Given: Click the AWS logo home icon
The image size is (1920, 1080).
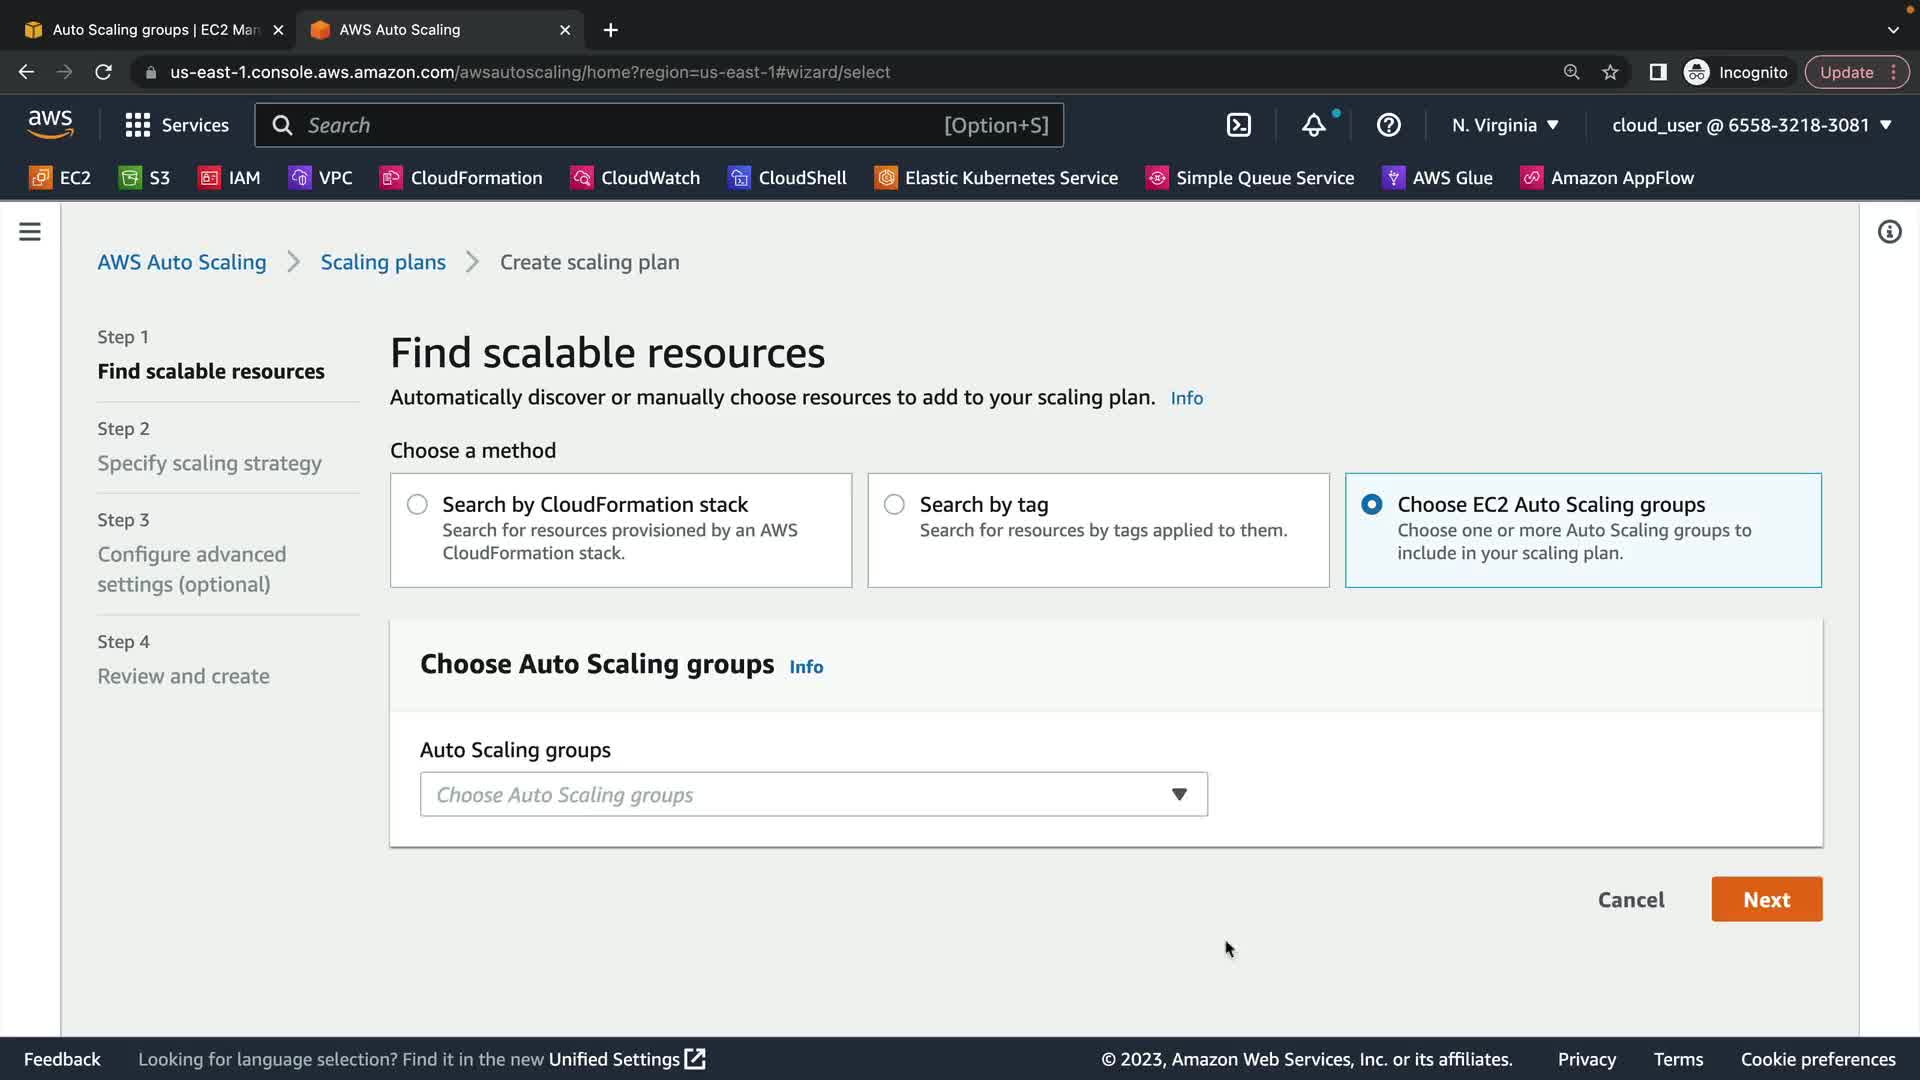Looking at the screenshot, I should pyautogui.click(x=50, y=124).
